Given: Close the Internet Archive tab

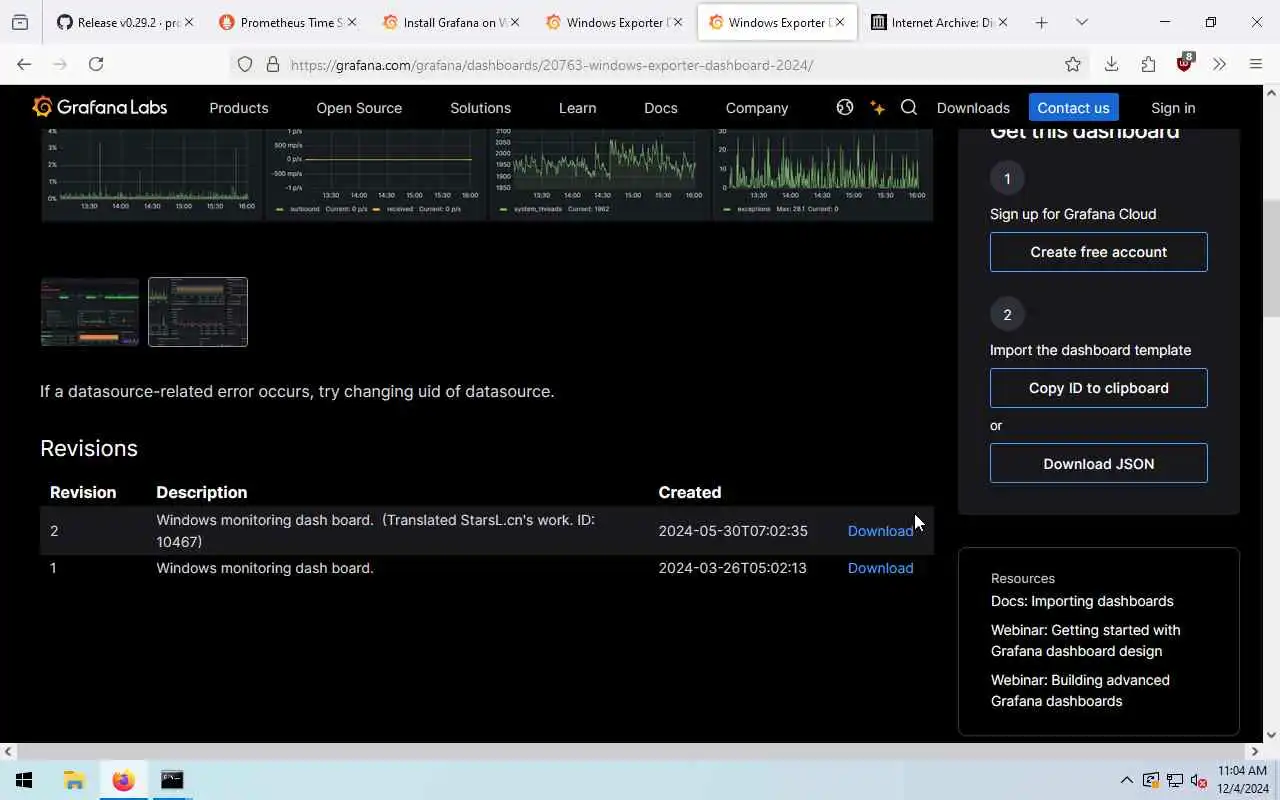Looking at the screenshot, I should [1003, 22].
